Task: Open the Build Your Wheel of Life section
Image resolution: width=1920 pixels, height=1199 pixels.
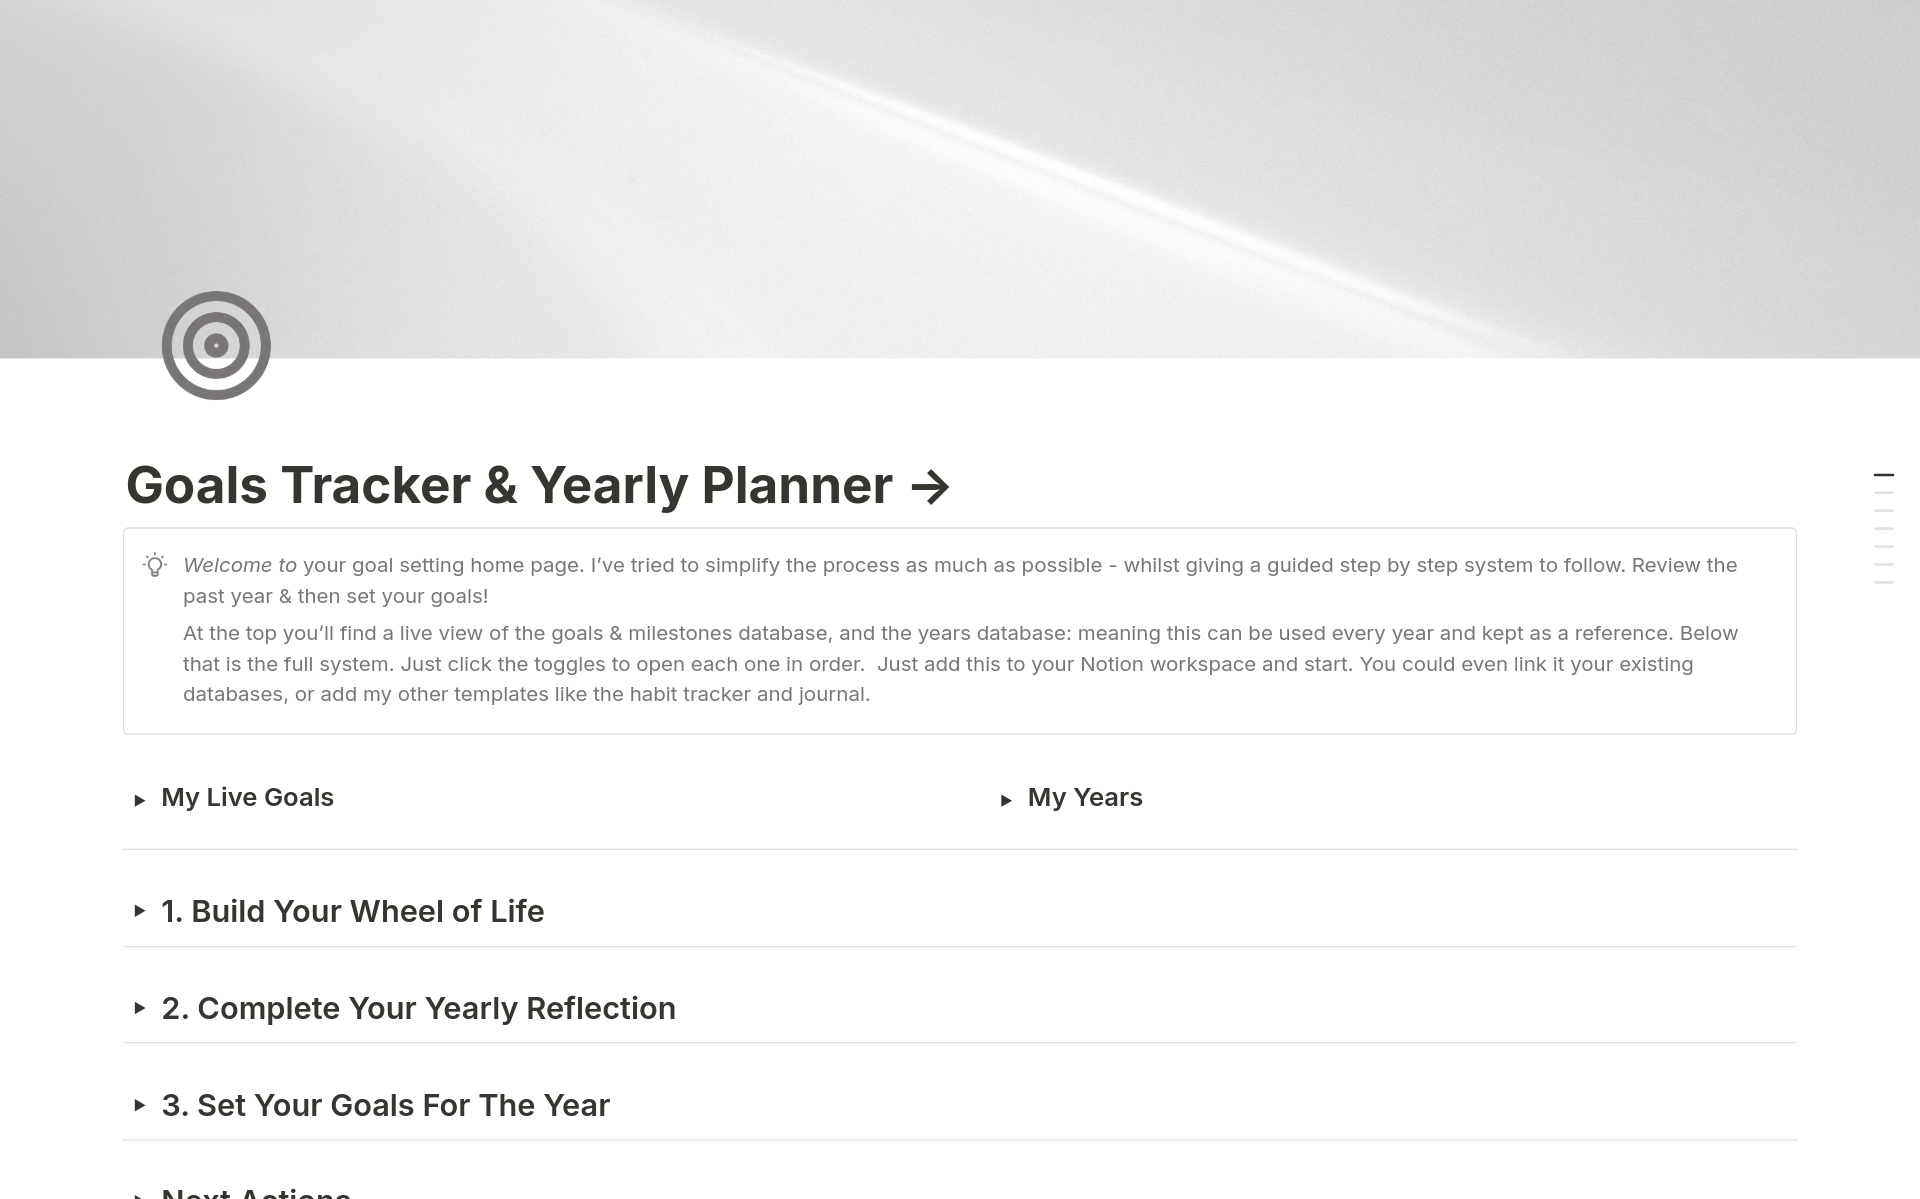Action: pos(140,913)
